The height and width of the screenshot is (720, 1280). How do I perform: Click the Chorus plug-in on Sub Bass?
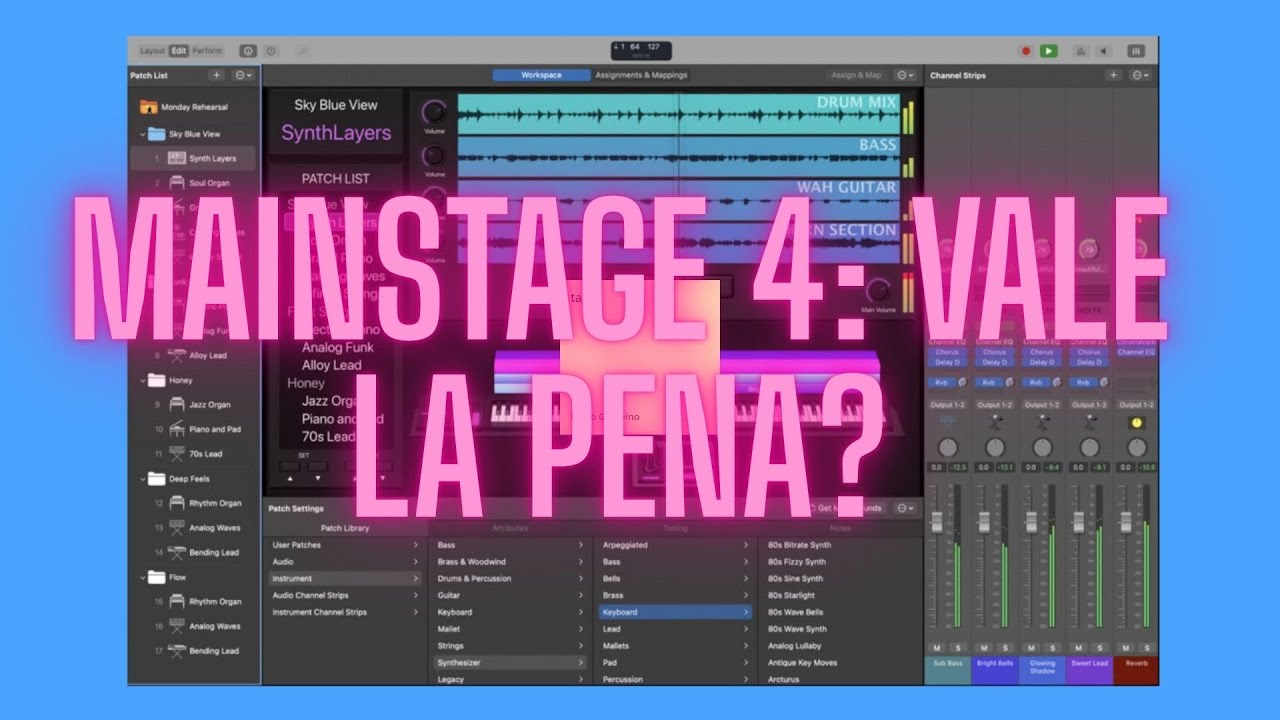[948, 352]
